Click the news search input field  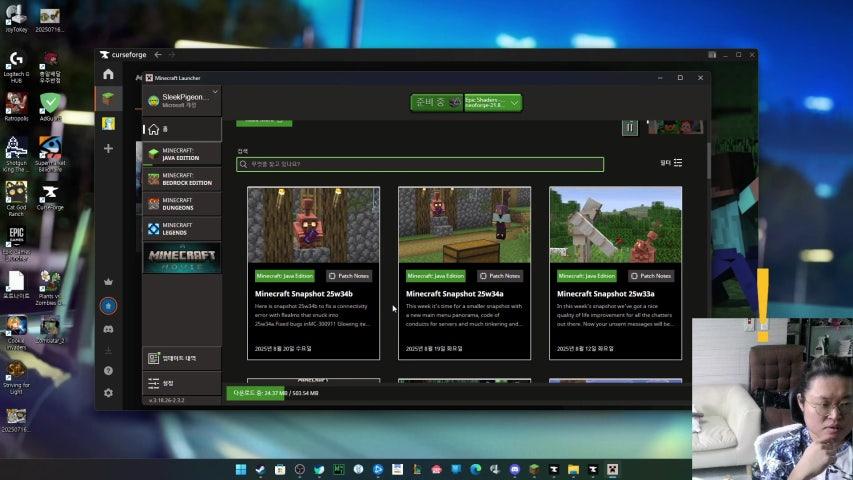pyautogui.click(x=420, y=164)
